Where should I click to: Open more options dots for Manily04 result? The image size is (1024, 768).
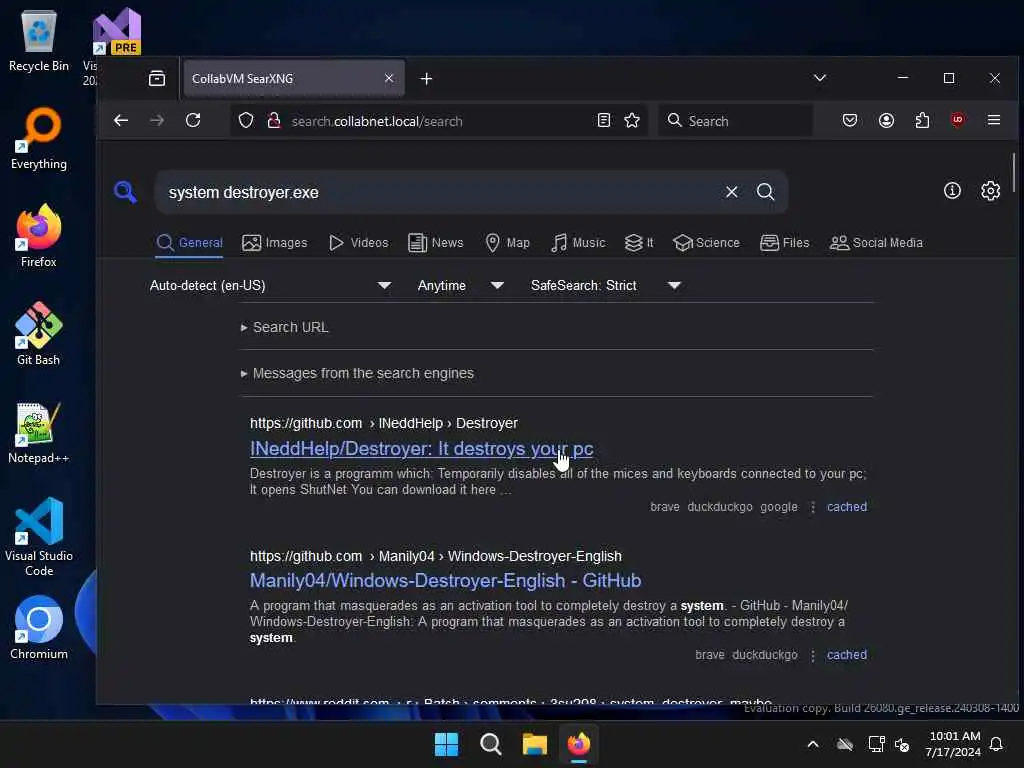pyautogui.click(x=812, y=656)
